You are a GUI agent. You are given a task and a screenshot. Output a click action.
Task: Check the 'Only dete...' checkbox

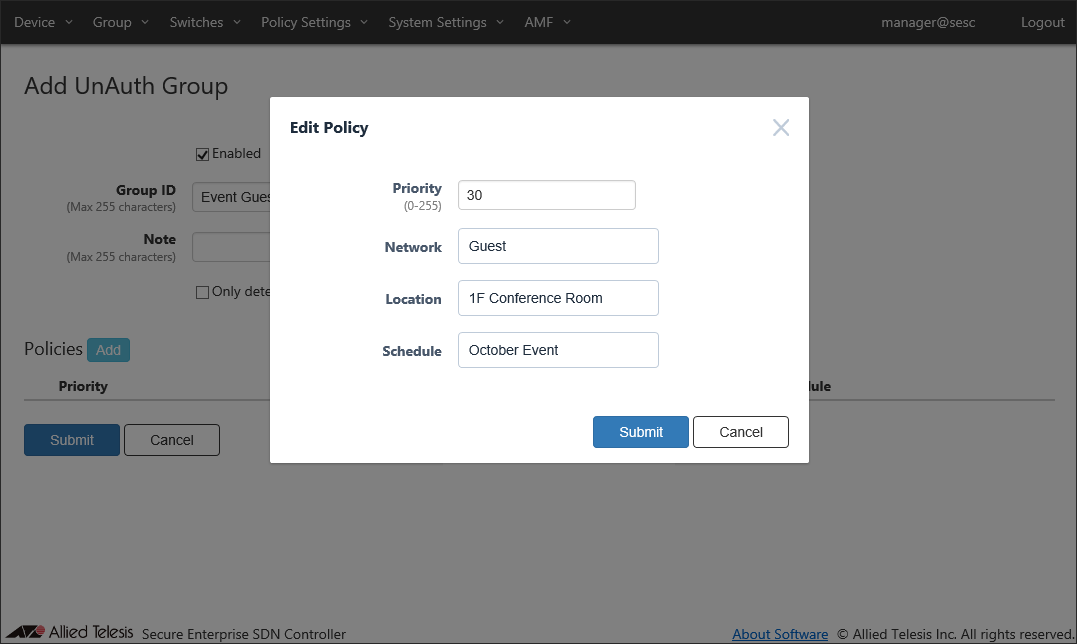(203, 292)
